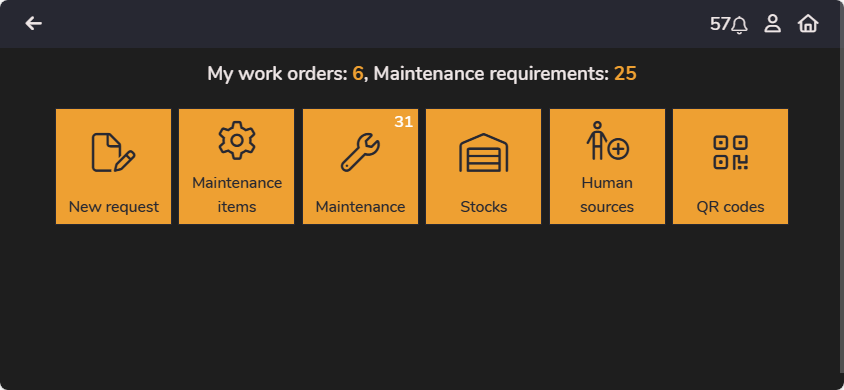844x390 pixels.
Task: Click the wrench icon on Maintenance tile
Action: point(360,153)
